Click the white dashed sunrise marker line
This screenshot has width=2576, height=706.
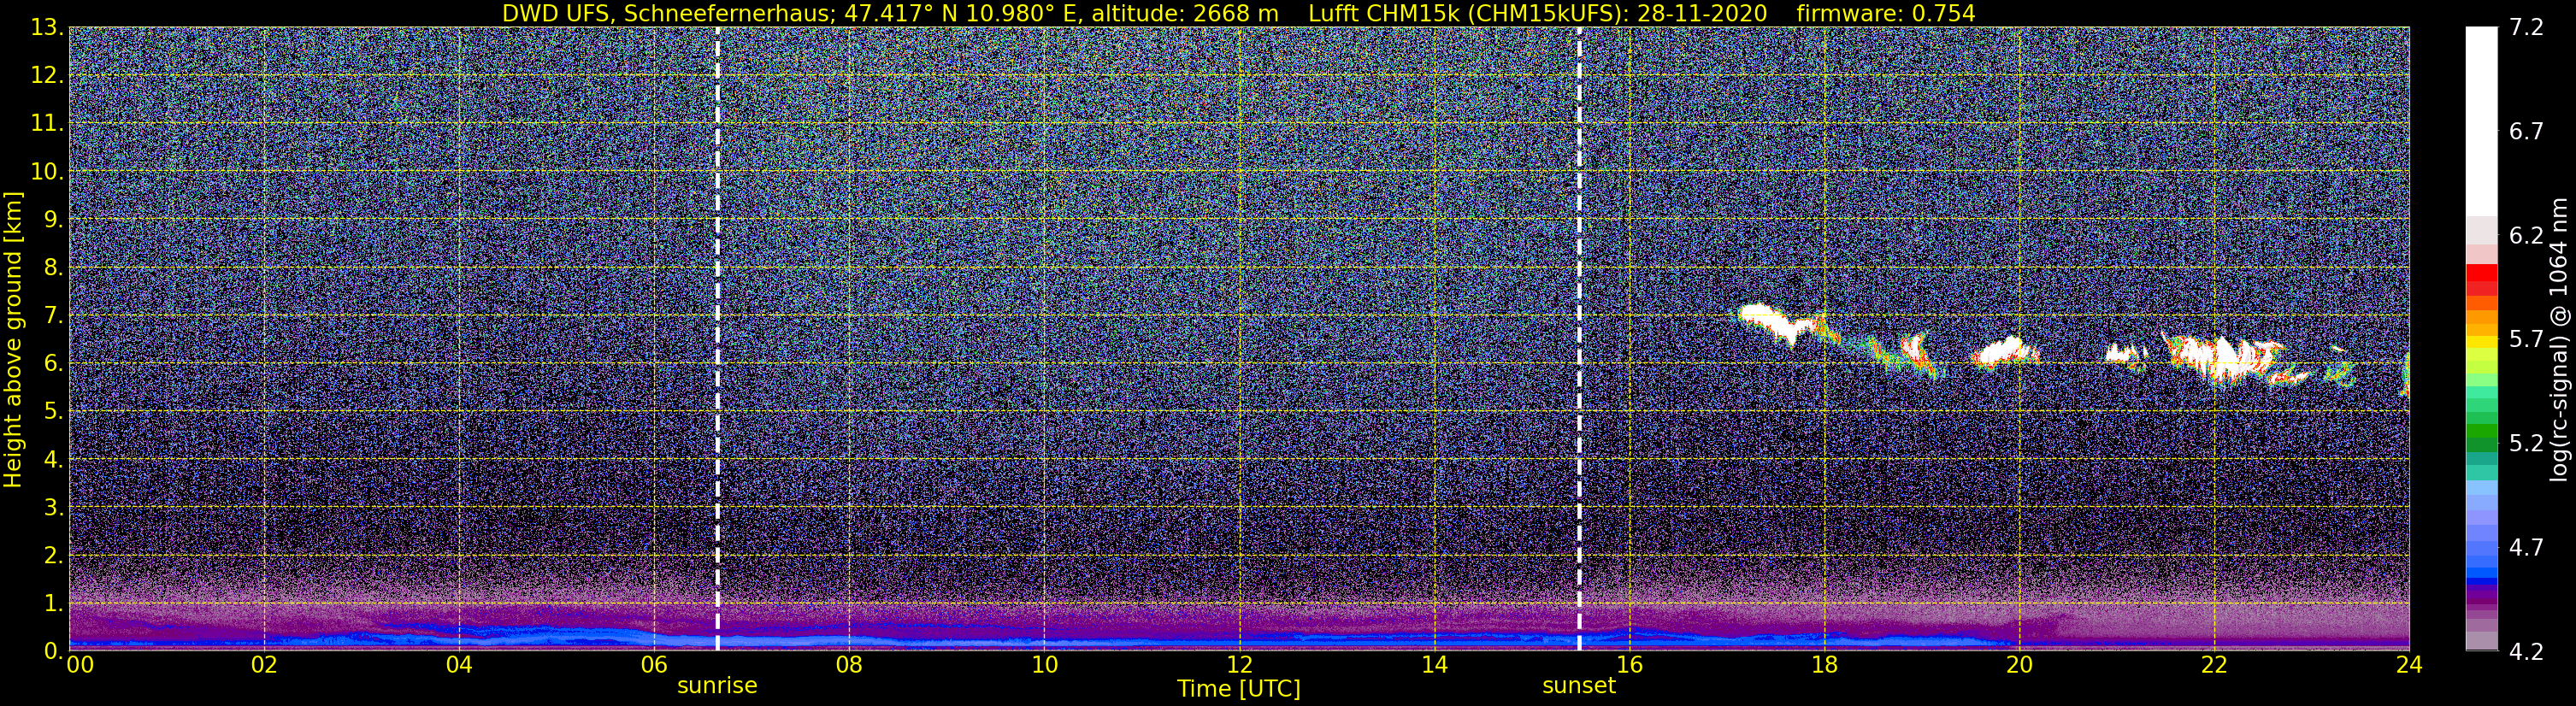[717, 339]
